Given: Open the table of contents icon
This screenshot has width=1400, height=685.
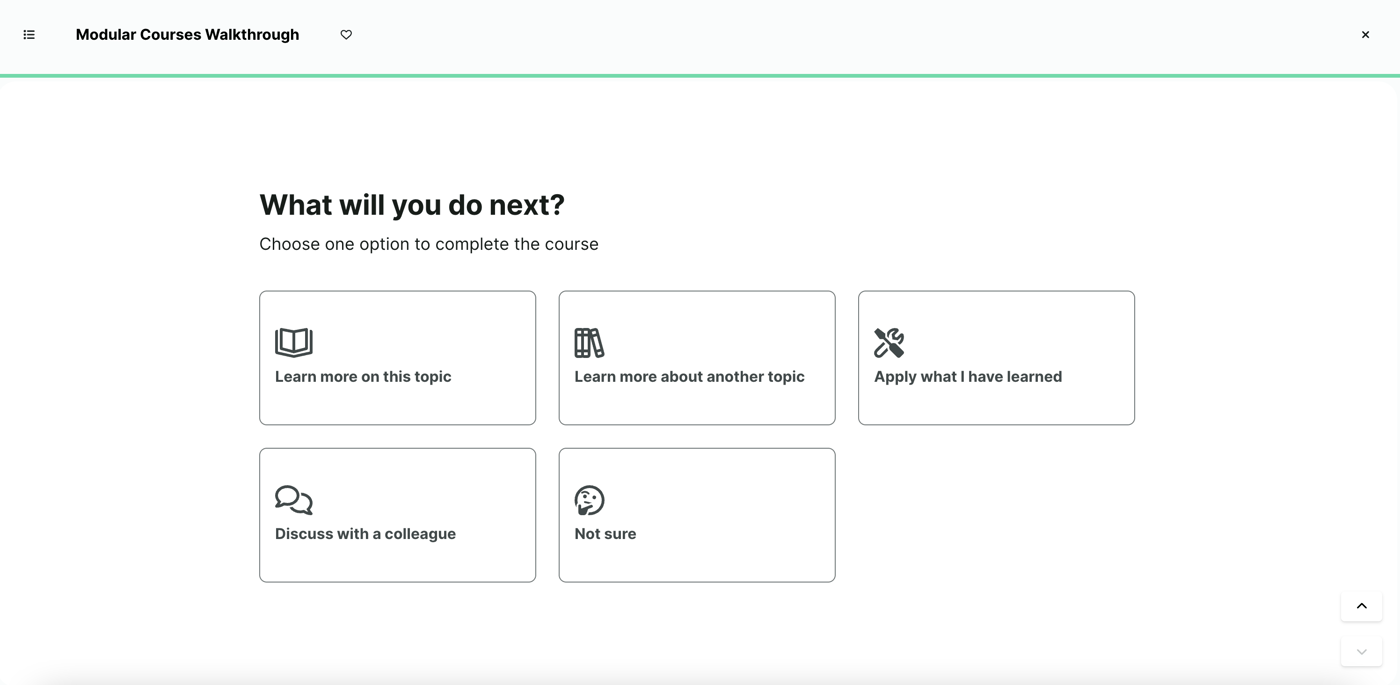Looking at the screenshot, I should coord(29,34).
